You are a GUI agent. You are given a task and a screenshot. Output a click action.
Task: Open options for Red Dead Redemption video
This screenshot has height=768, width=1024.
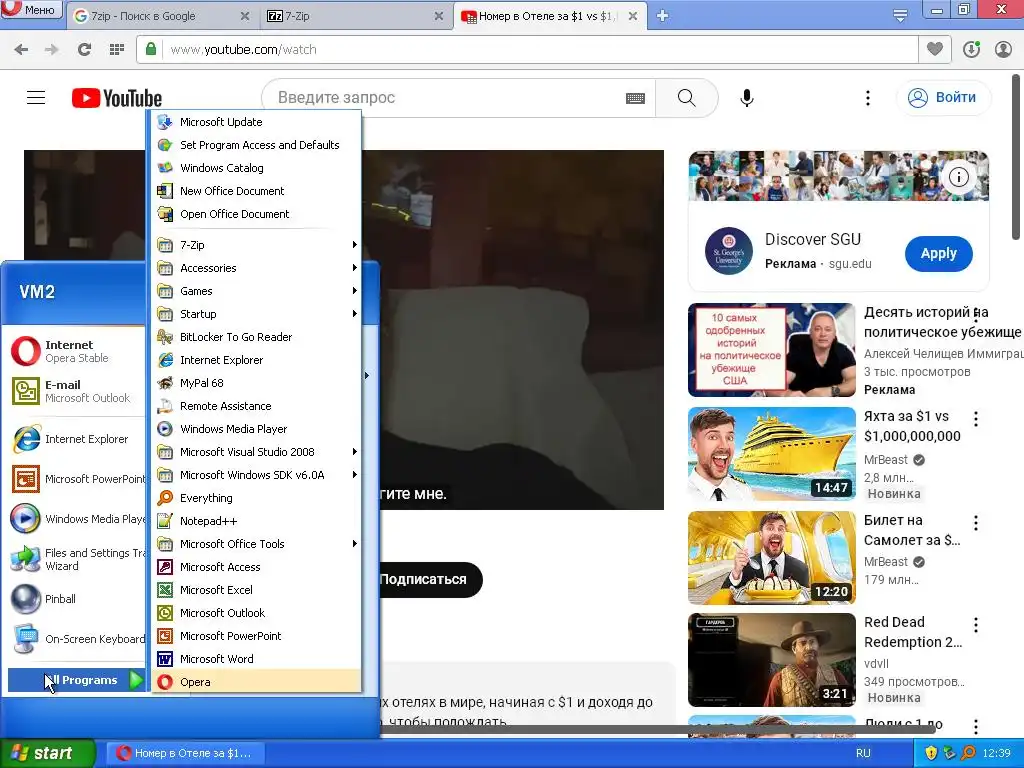[976, 625]
